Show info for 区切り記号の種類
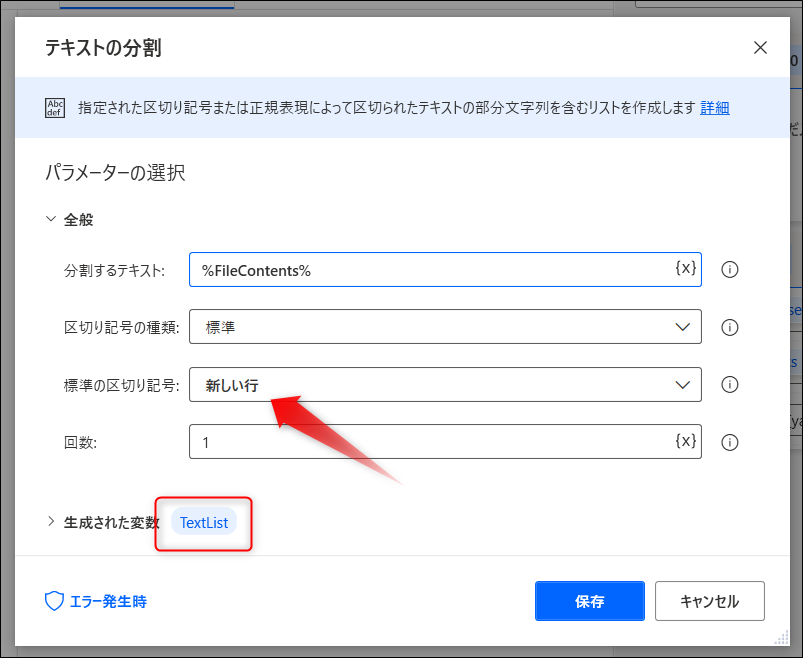Screen dimensions: 803x658 (x=729, y=327)
